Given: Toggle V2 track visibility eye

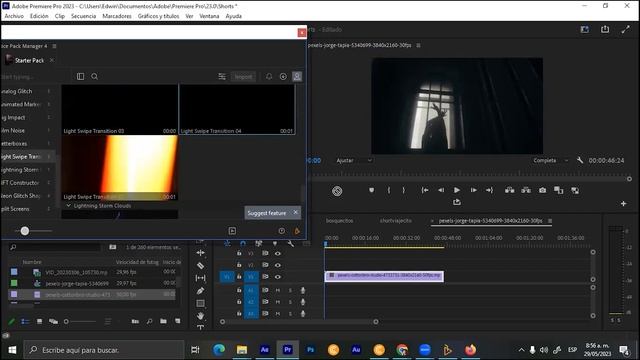Looking at the screenshot, I should pyautogui.click(x=278, y=265).
